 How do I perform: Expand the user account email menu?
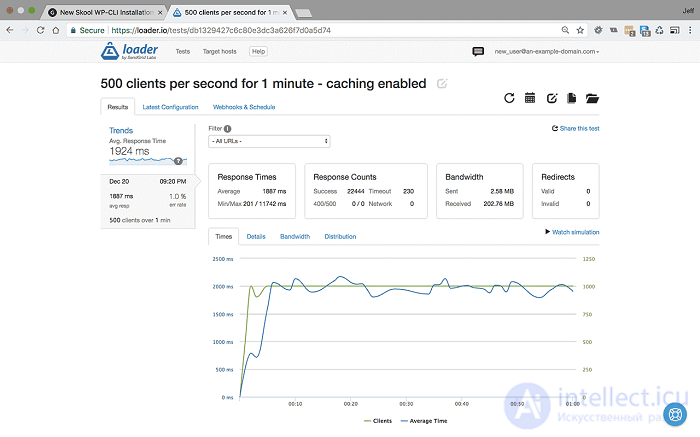coord(546,51)
